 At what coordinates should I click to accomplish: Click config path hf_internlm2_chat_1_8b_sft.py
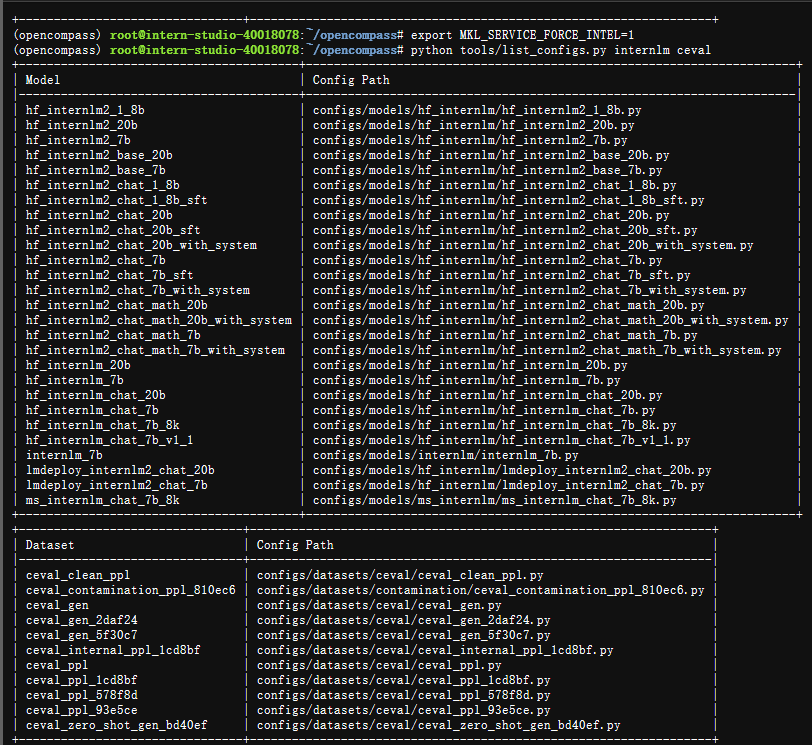pyautogui.click(x=508, y=200)
